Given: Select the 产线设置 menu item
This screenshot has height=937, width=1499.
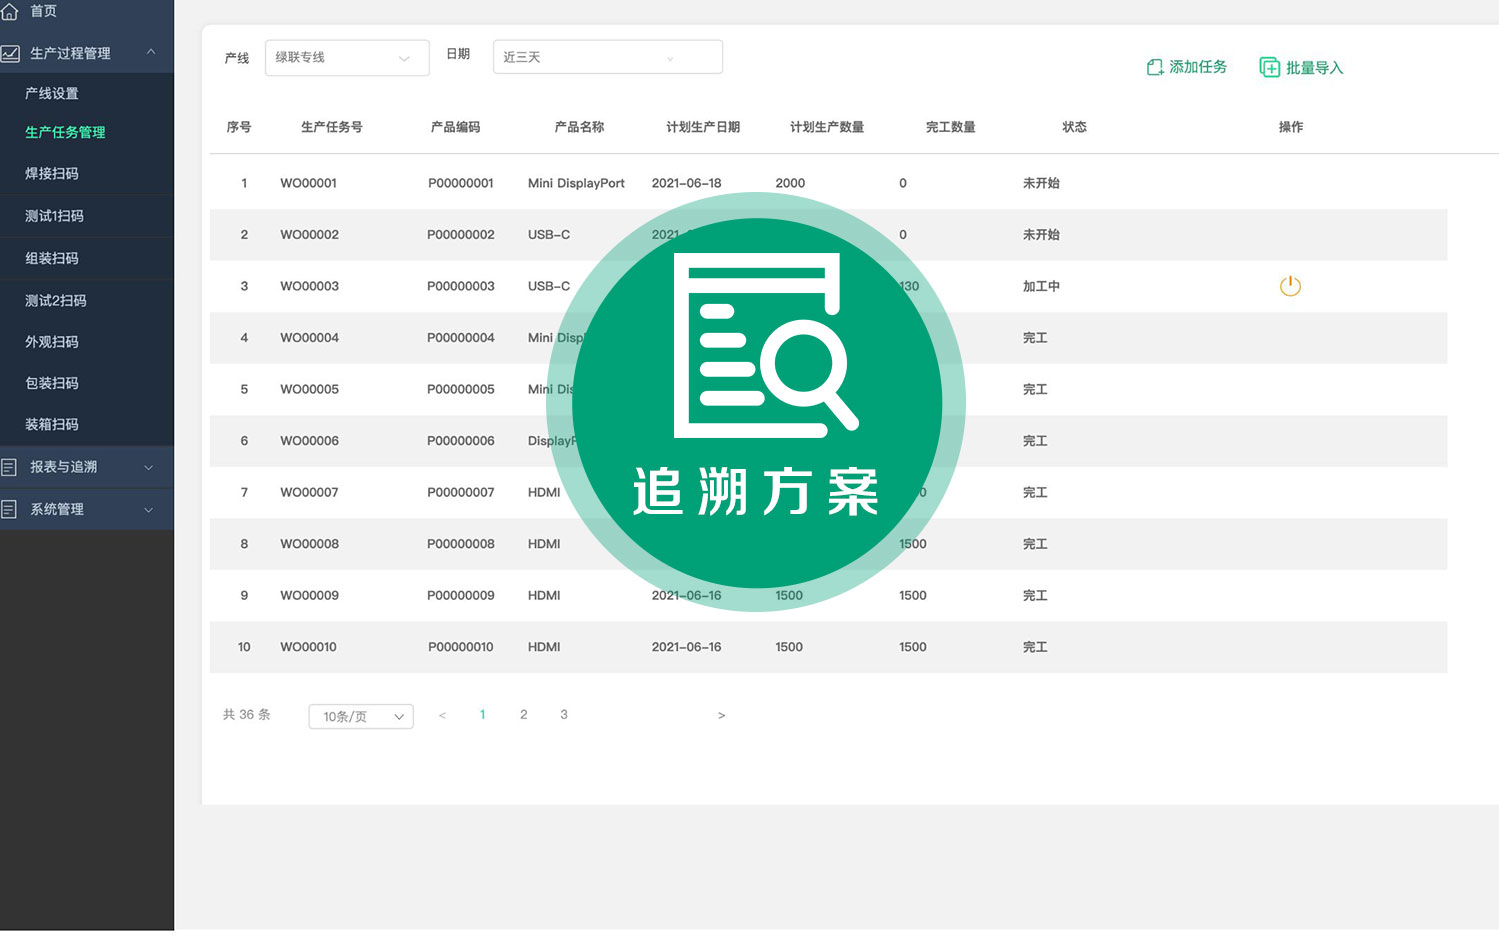Looking at the screenshot, I should click(x=52, y=92).
